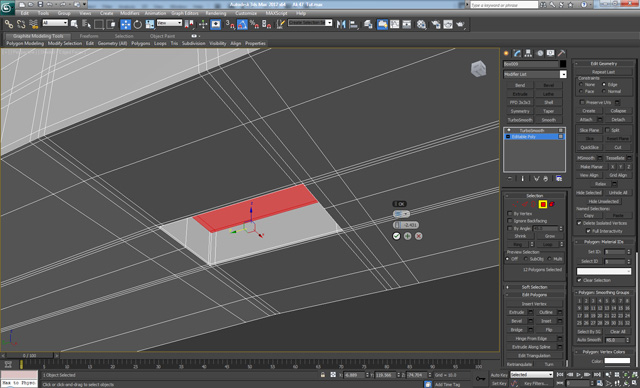Toggle the Delete Isolated Vertices checkbox
This screenshot has height=388, width=640.
[579, 223]
